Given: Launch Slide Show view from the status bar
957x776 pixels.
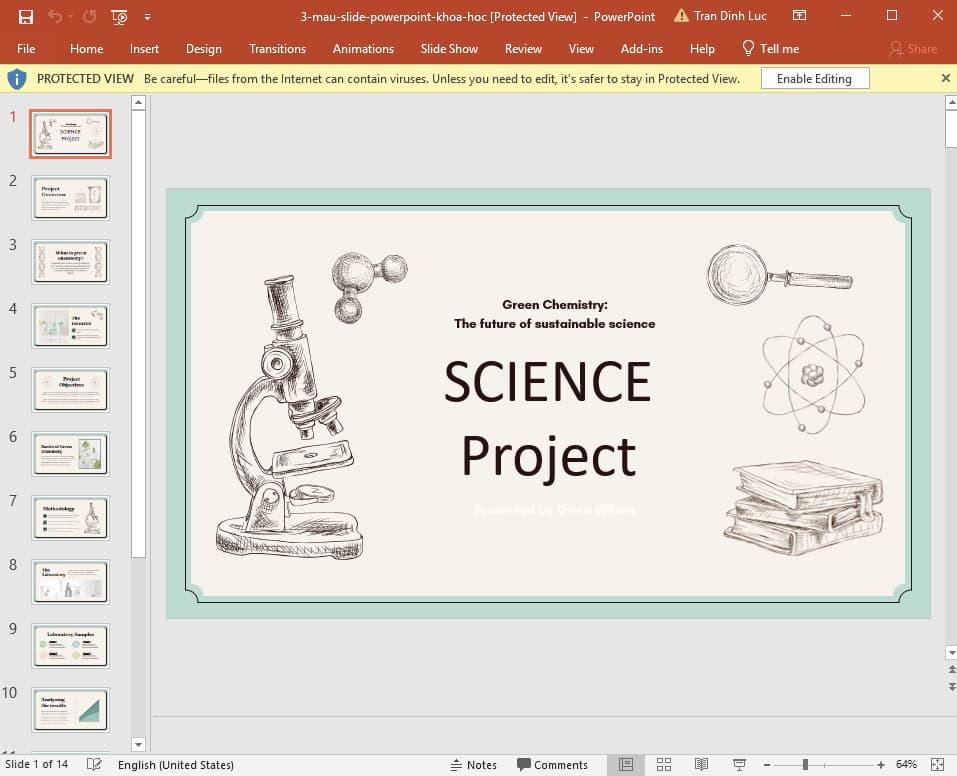Looking at the screenshot, I should coord(738,765).
